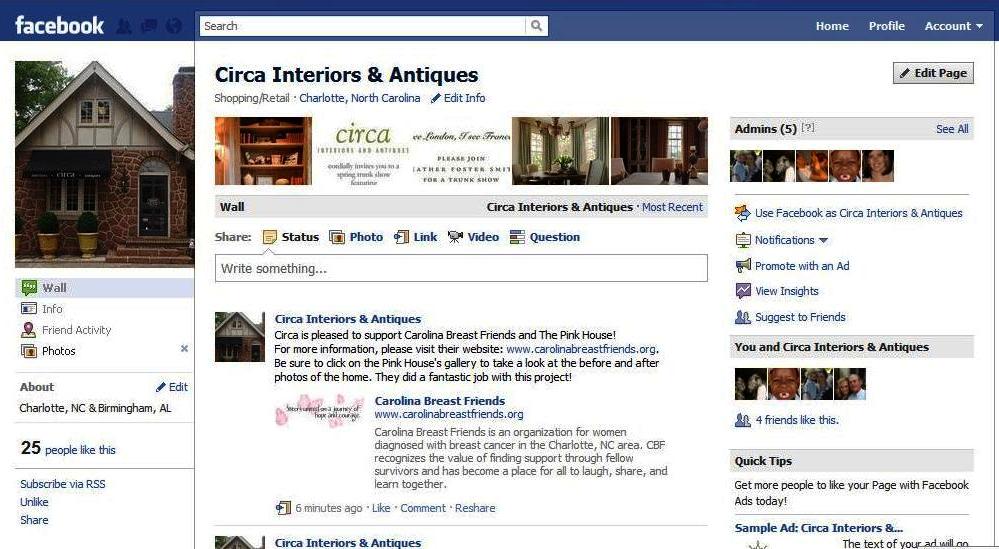Image resolution: width=999 pixels, height=549 pixels.
Task: Click the Facebook logo
Action: pyautogui.click(x=59, y=25)
